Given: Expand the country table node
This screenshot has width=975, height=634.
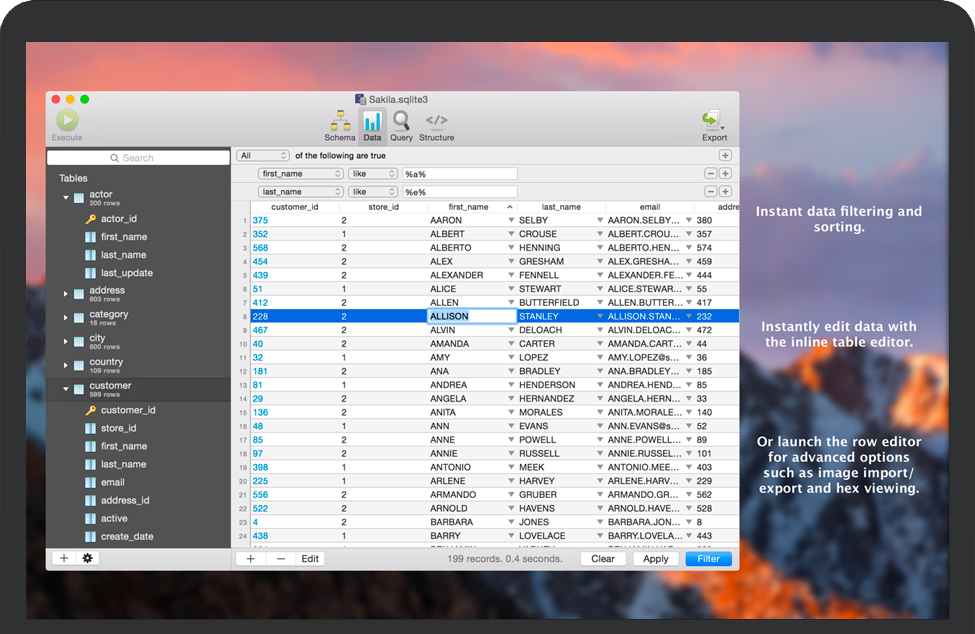Looking at the screenshot, I should click(x=66, y=366).
